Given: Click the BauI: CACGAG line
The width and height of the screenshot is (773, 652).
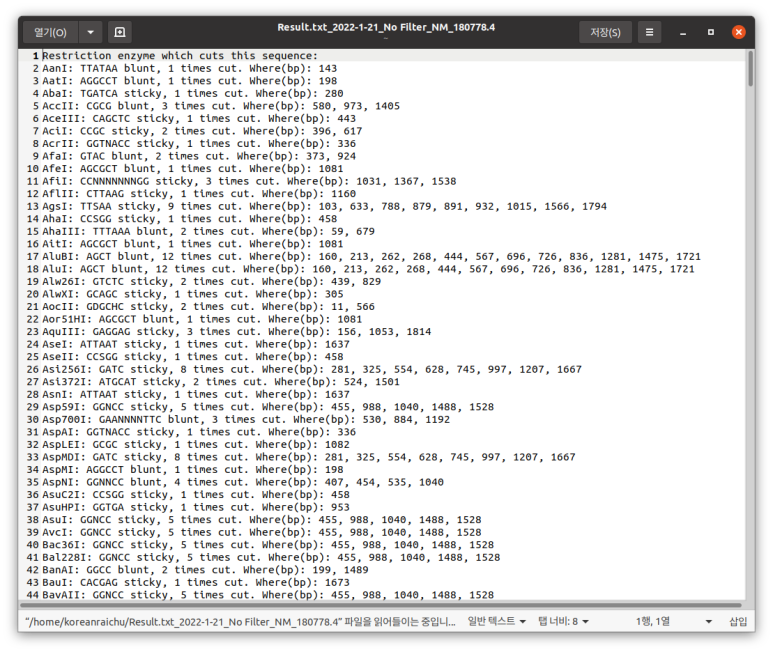Looking at the screenshot, I should click(x=196, y=583).
